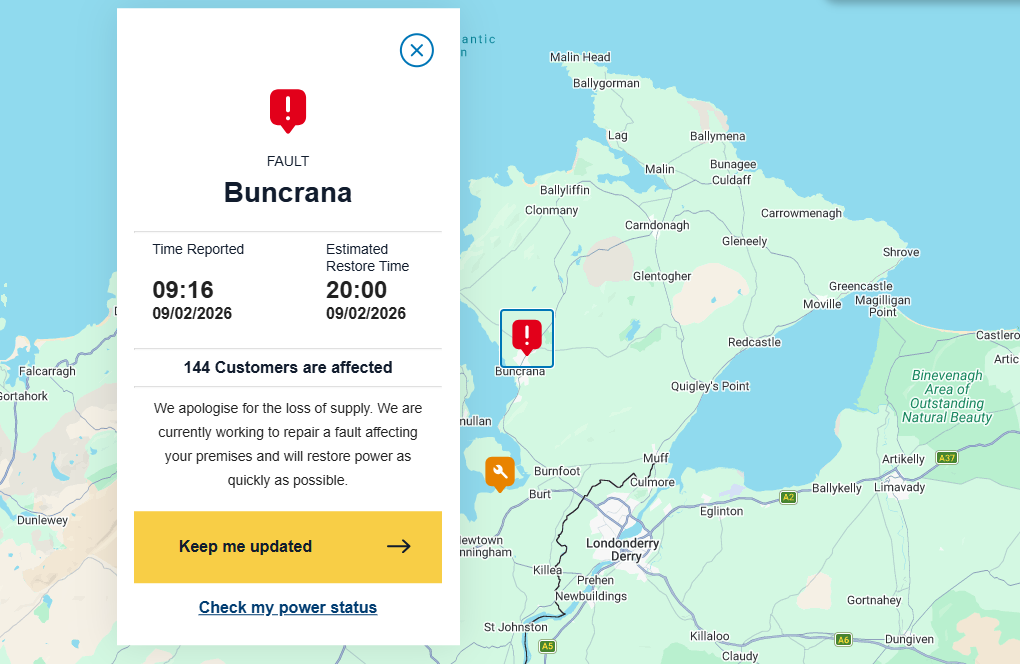Click the A2 road shield near Ballykelly
The image size is (1020, 664).
[x=788, y=497]
